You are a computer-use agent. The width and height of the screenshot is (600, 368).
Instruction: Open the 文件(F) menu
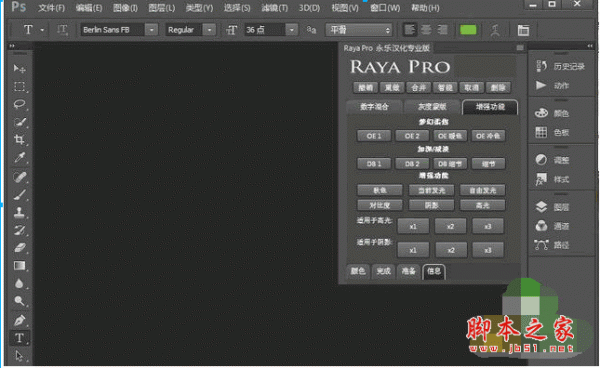tap(51, 8)
